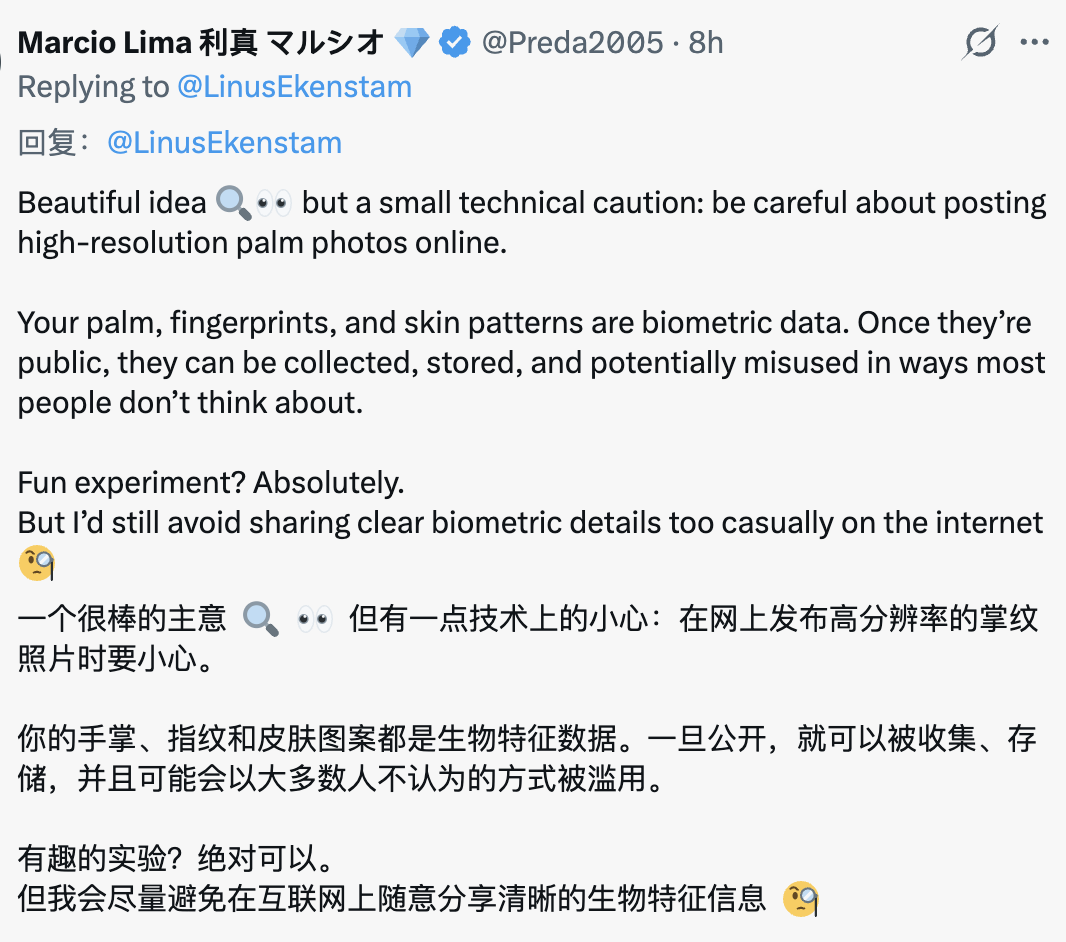Click the eyes emoji next to Beautiful idea
Screen dimensions: 1066x942
[276, 201]
